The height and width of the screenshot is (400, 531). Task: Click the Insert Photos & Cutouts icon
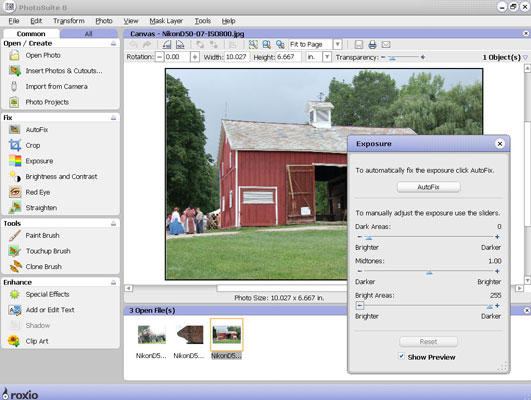(15, 70)
